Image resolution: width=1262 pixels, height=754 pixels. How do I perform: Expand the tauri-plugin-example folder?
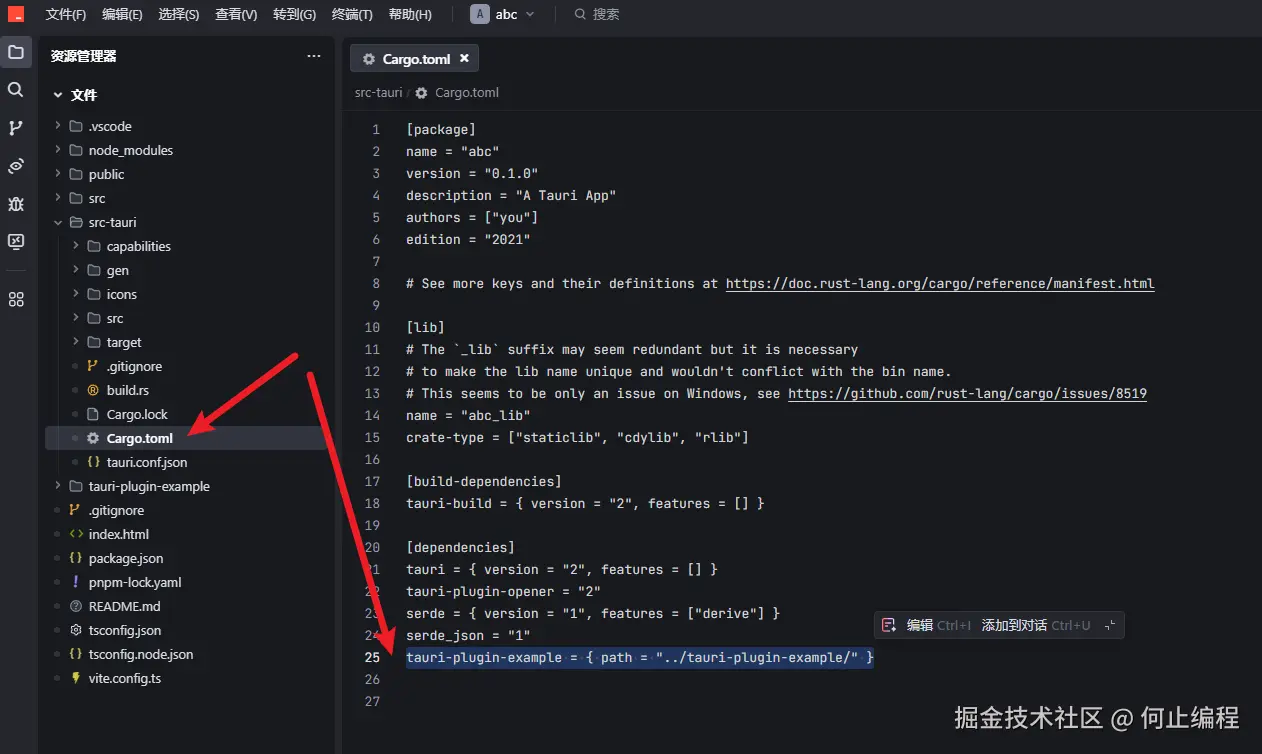(58, 486)
